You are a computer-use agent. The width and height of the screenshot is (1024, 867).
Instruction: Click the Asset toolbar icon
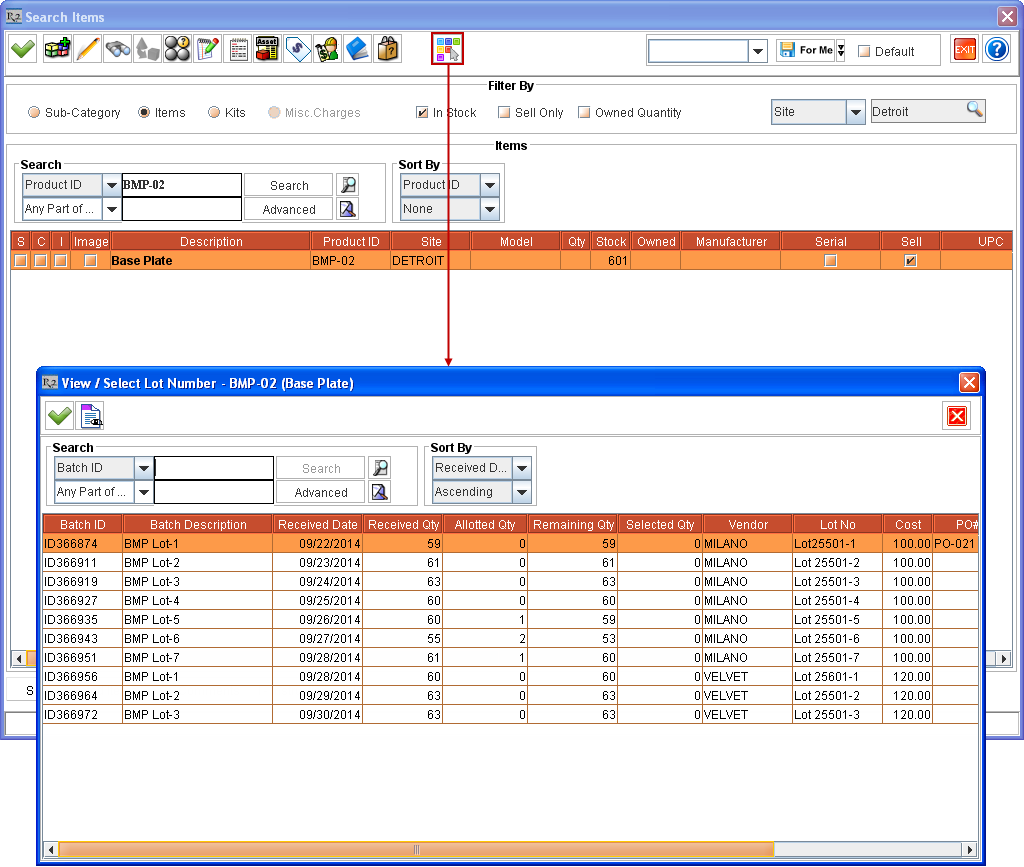tap(265, 48)
